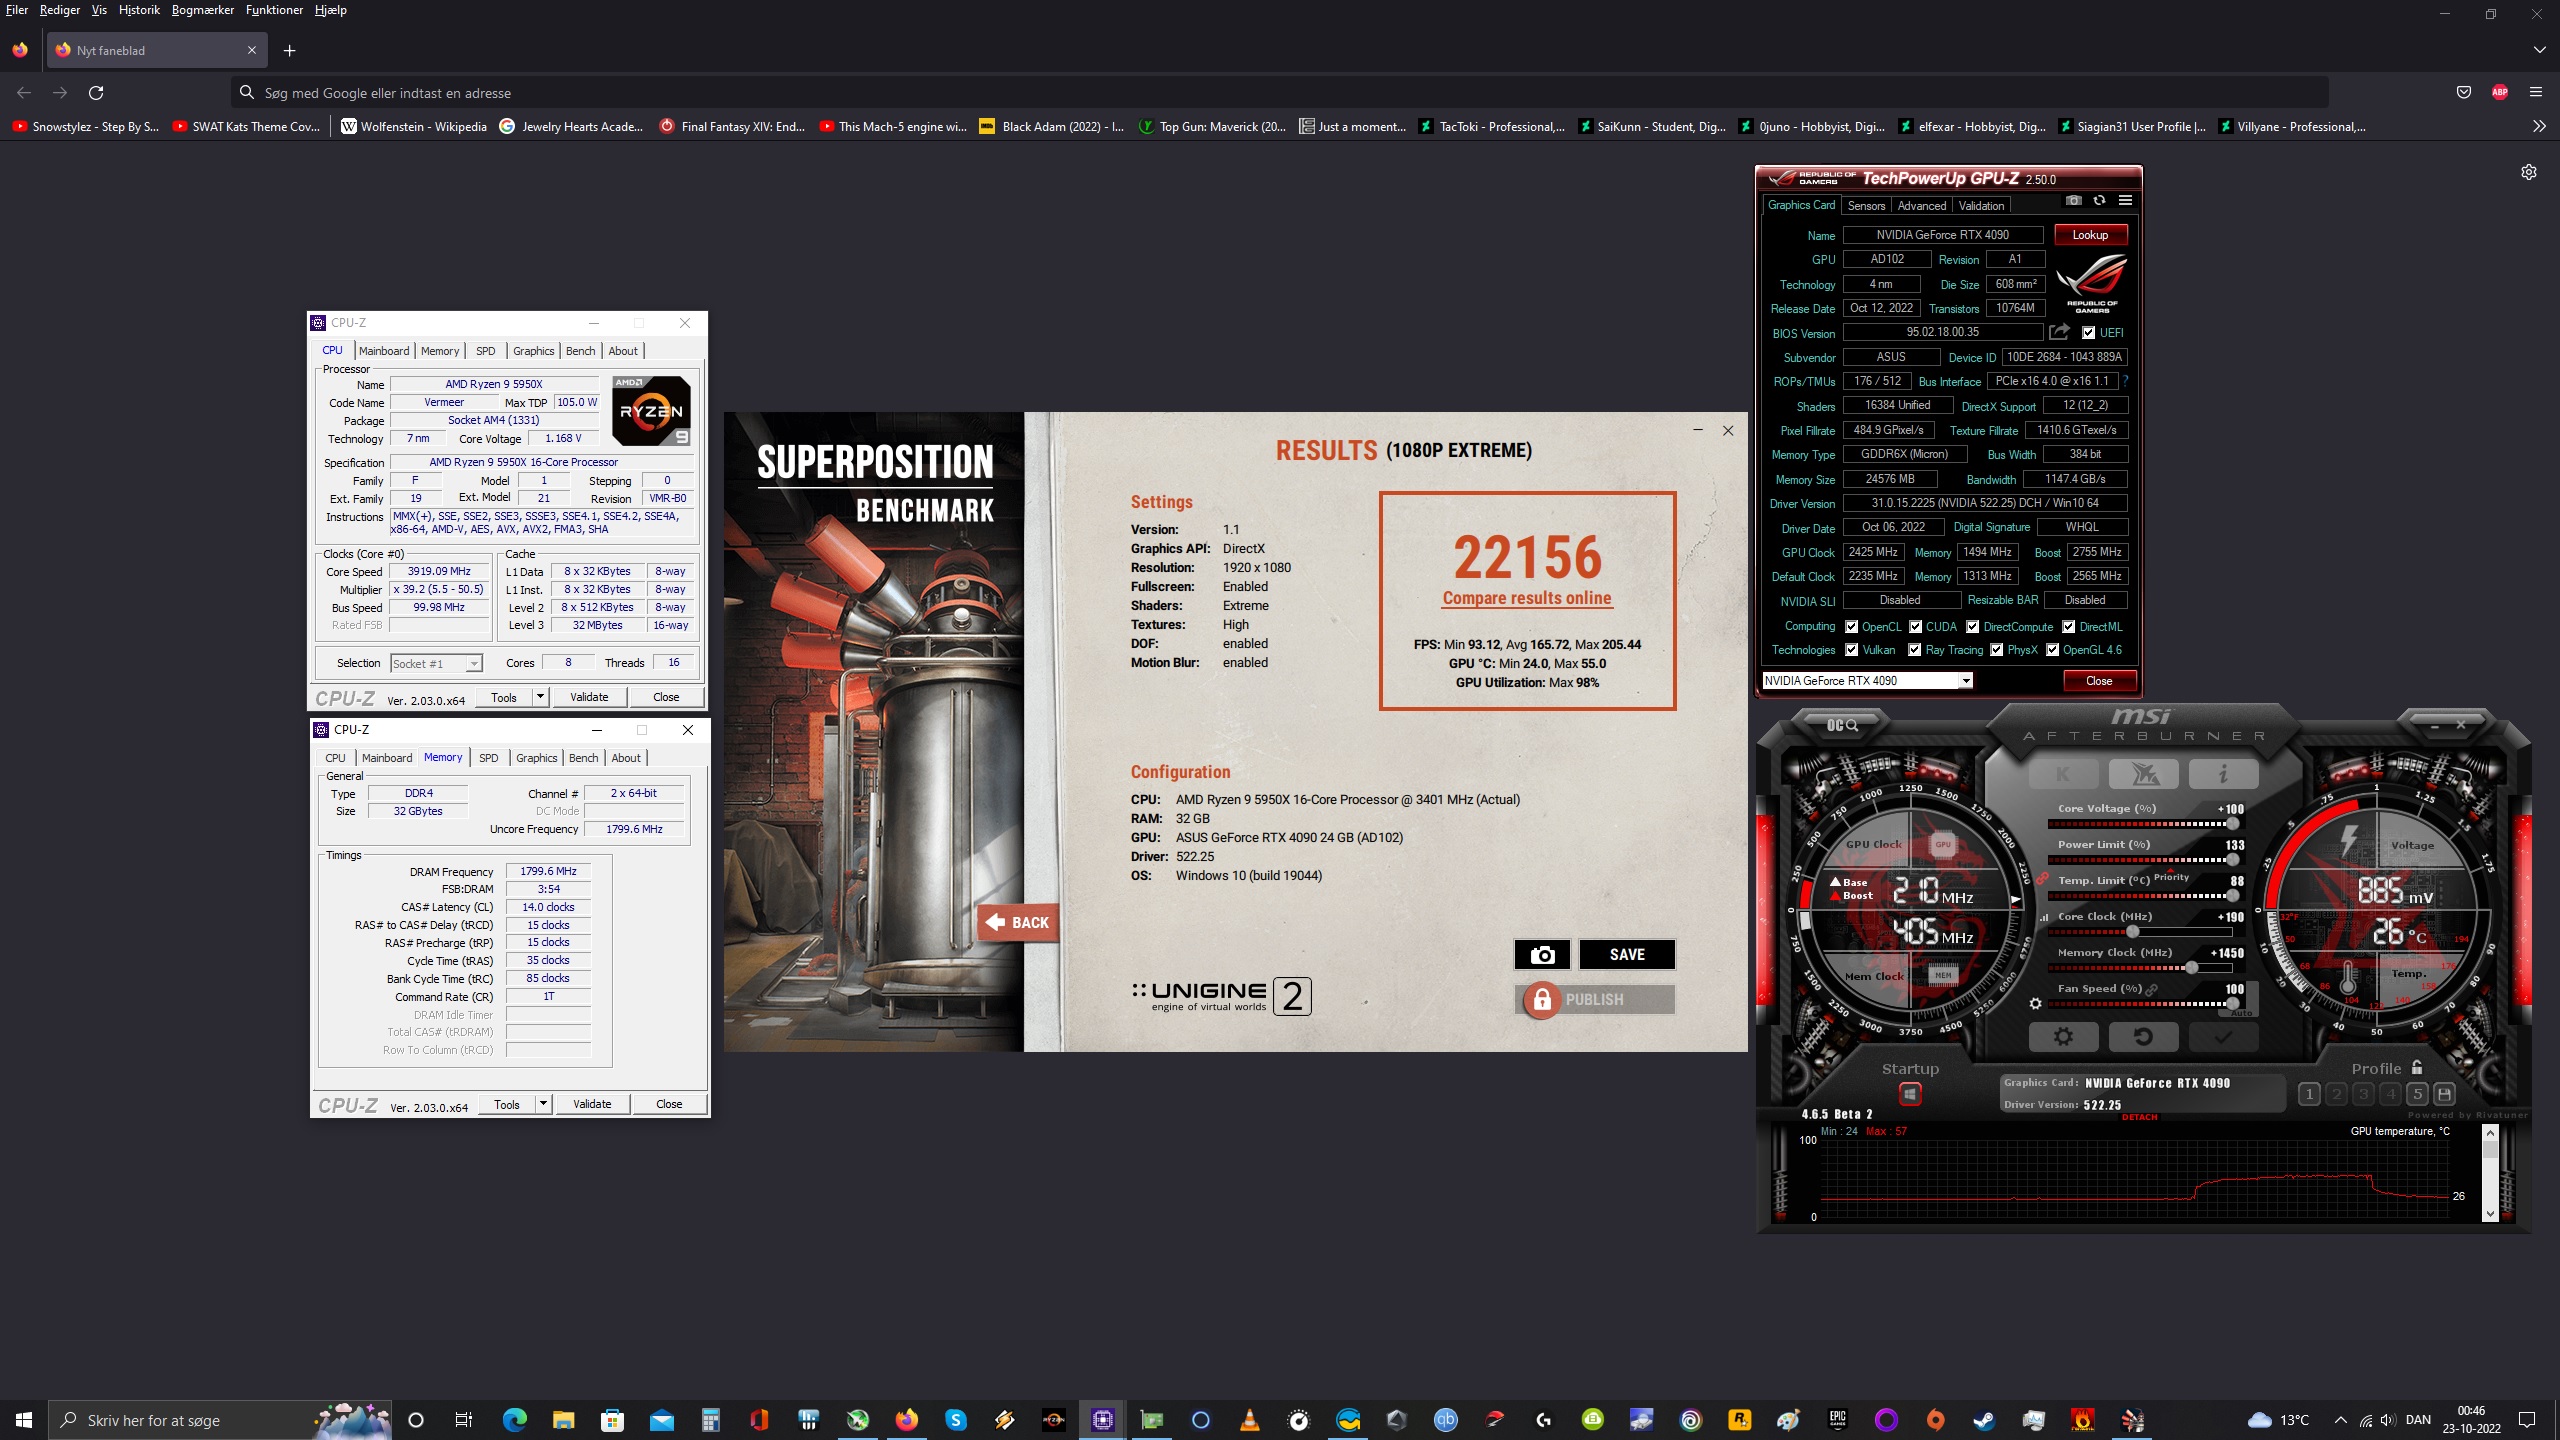The width and height of the screenshot is (2560, 1440).
Task: Click the Kombustor K button in Afterburner
Action: click(2063, 773)
